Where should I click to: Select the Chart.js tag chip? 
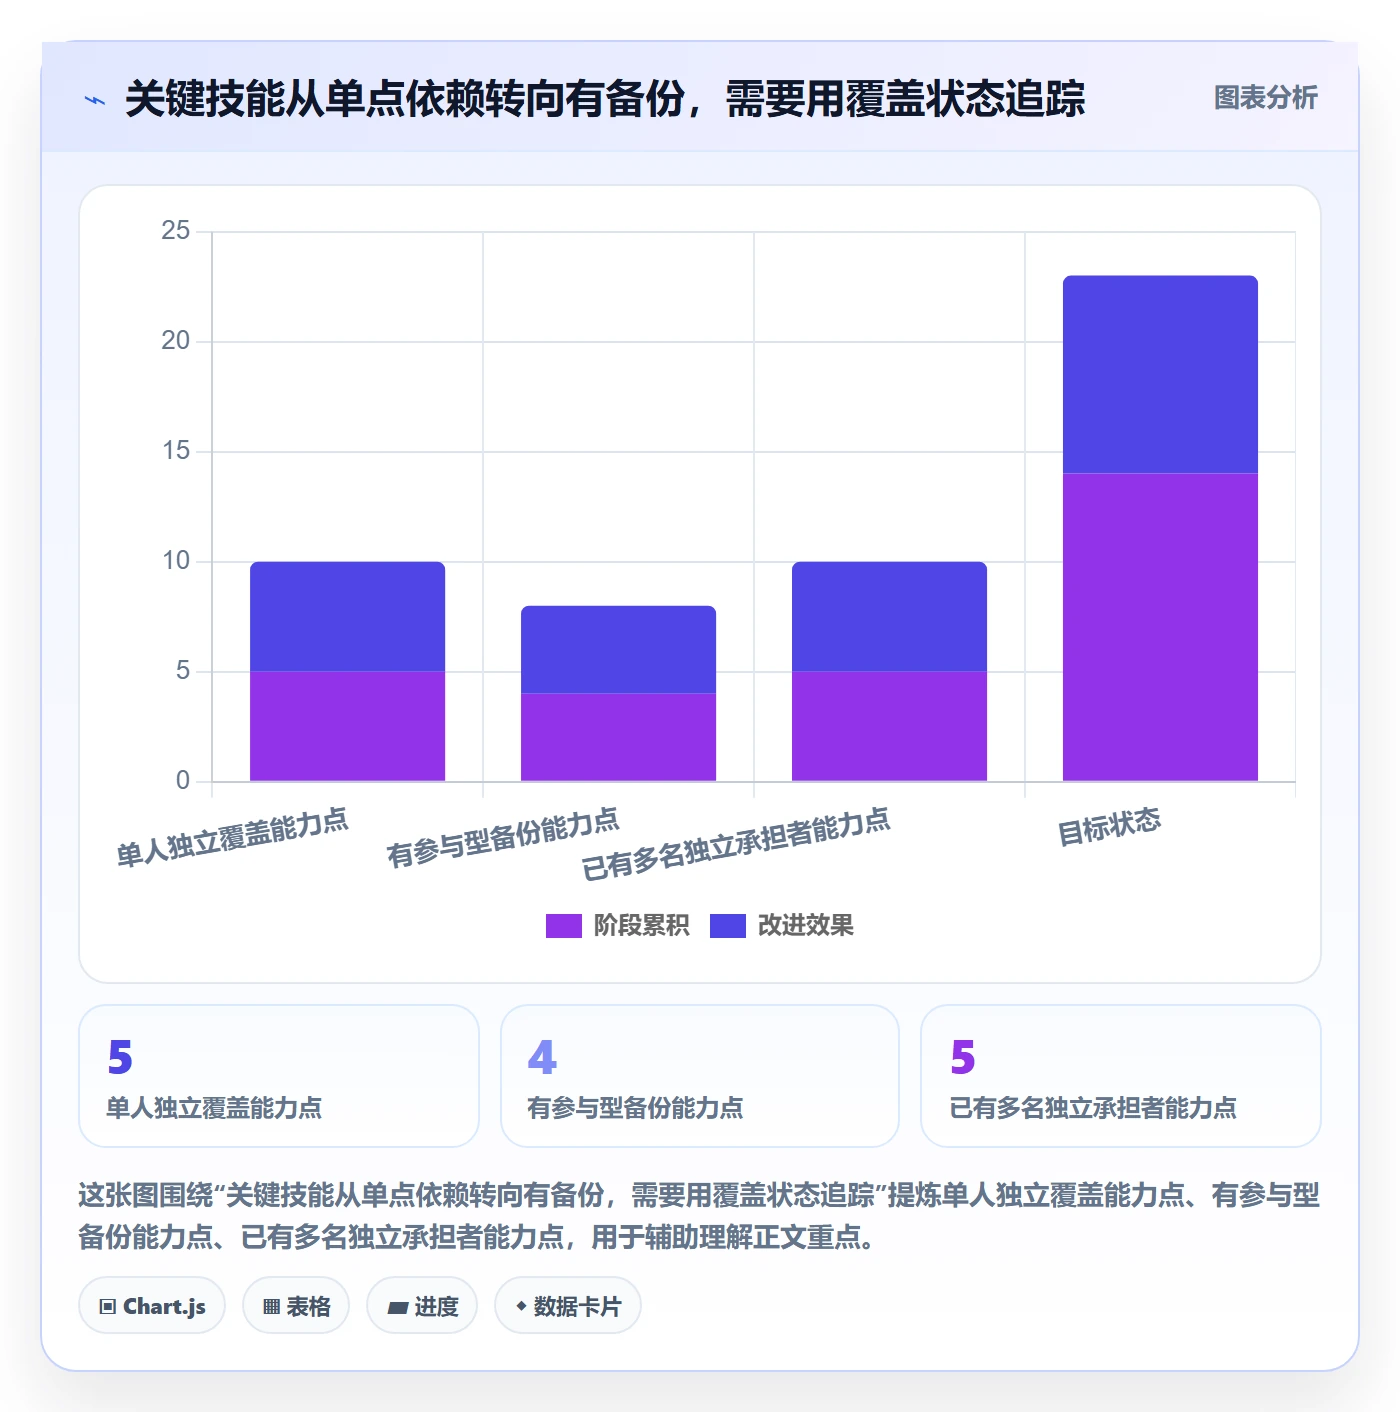point(152,1306)
